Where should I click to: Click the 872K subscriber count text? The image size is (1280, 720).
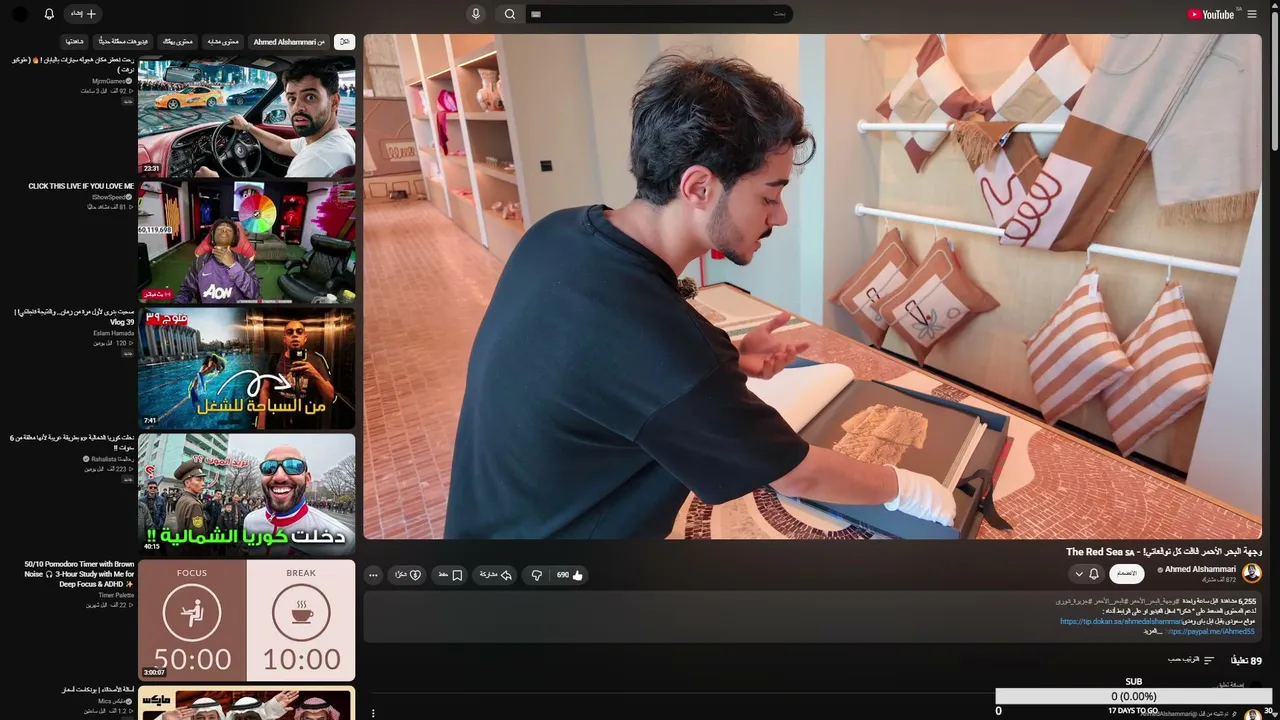tap(1219, 580)
